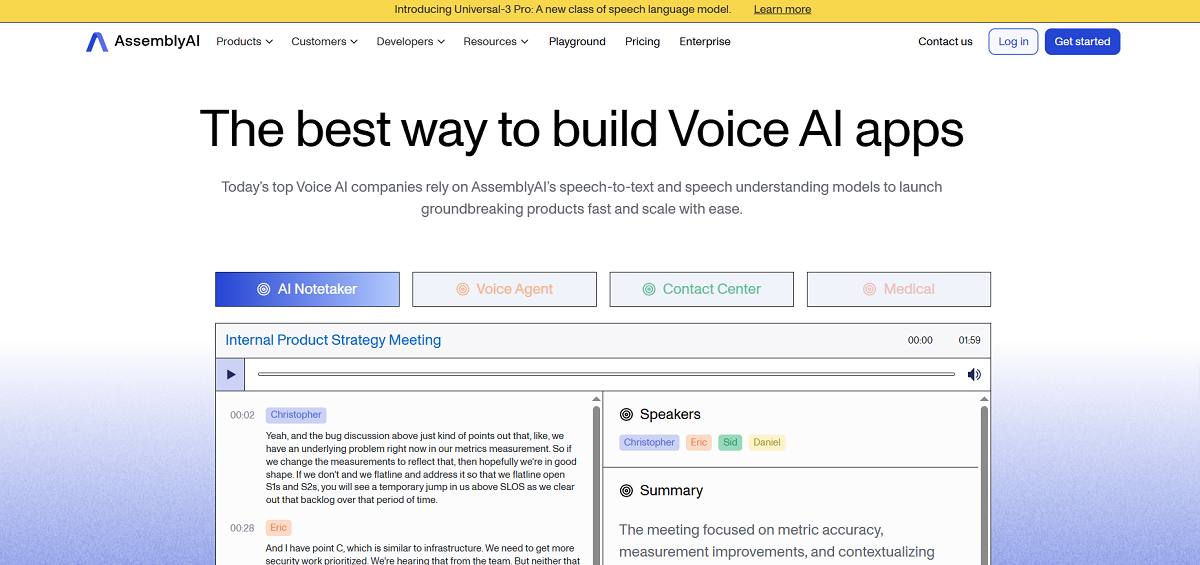Click the Log in button
This screenshot has width=1200, height=565.
click(1013, 42)
